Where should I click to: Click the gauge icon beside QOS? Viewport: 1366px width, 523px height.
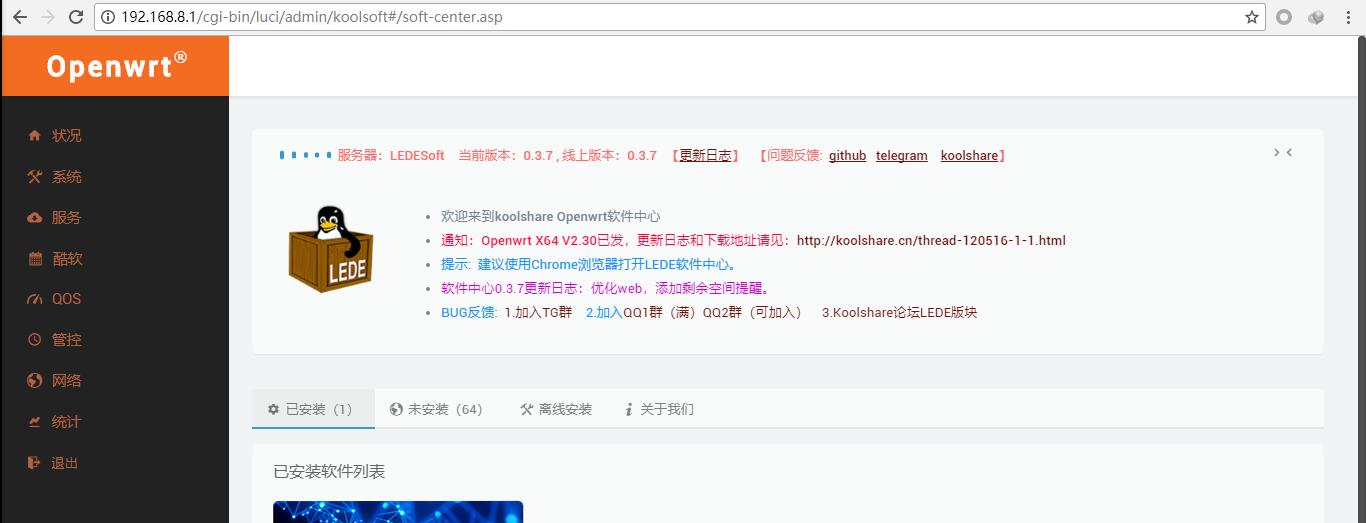[x=35, y=299]
